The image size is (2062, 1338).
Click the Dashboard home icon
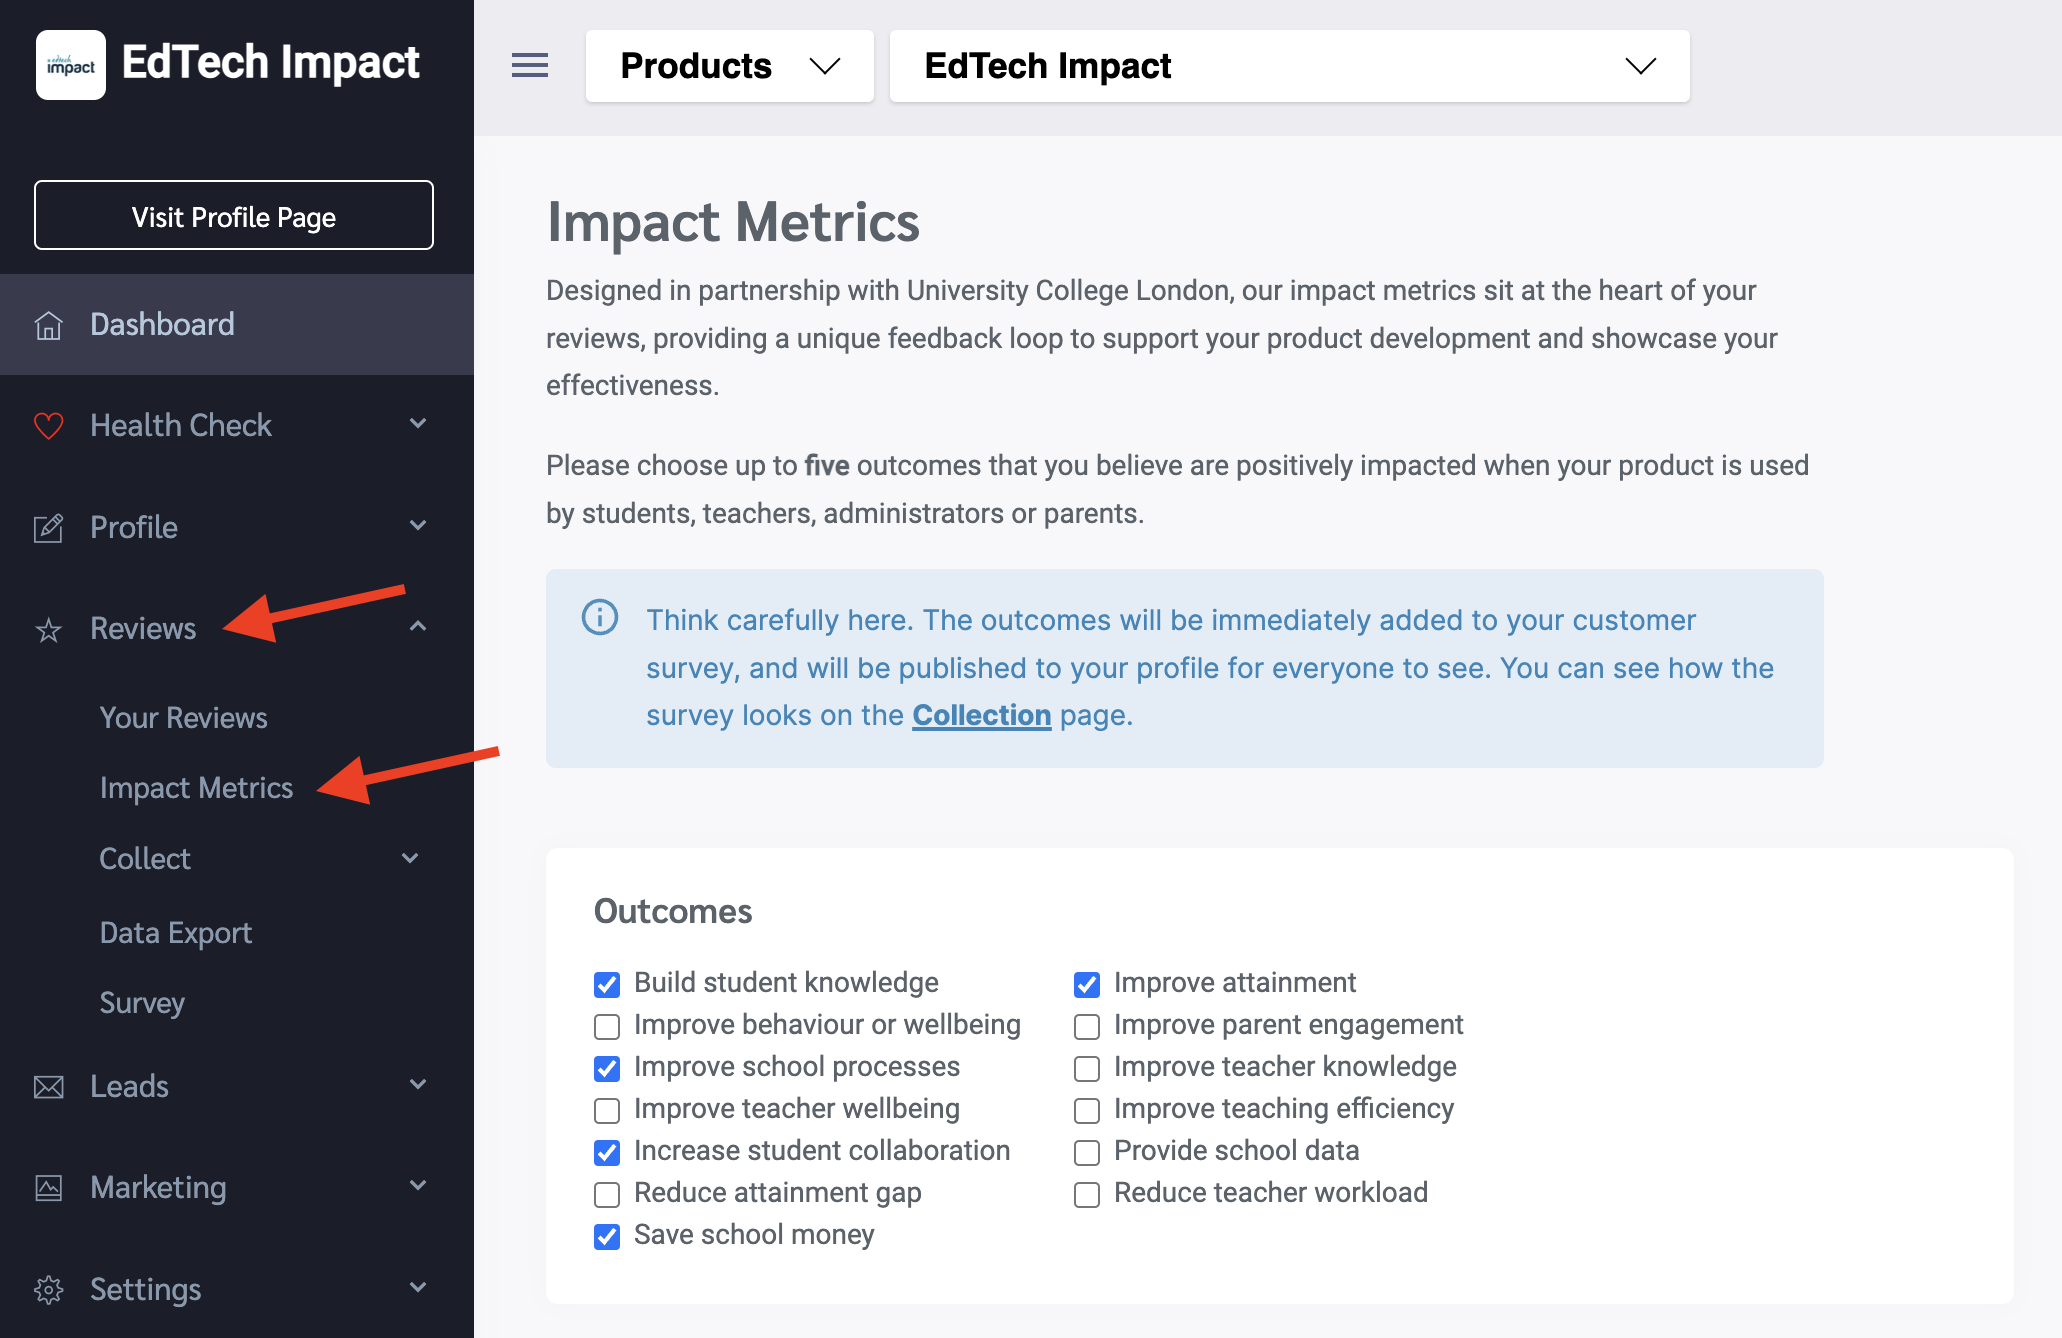click(x=48, y=325)
